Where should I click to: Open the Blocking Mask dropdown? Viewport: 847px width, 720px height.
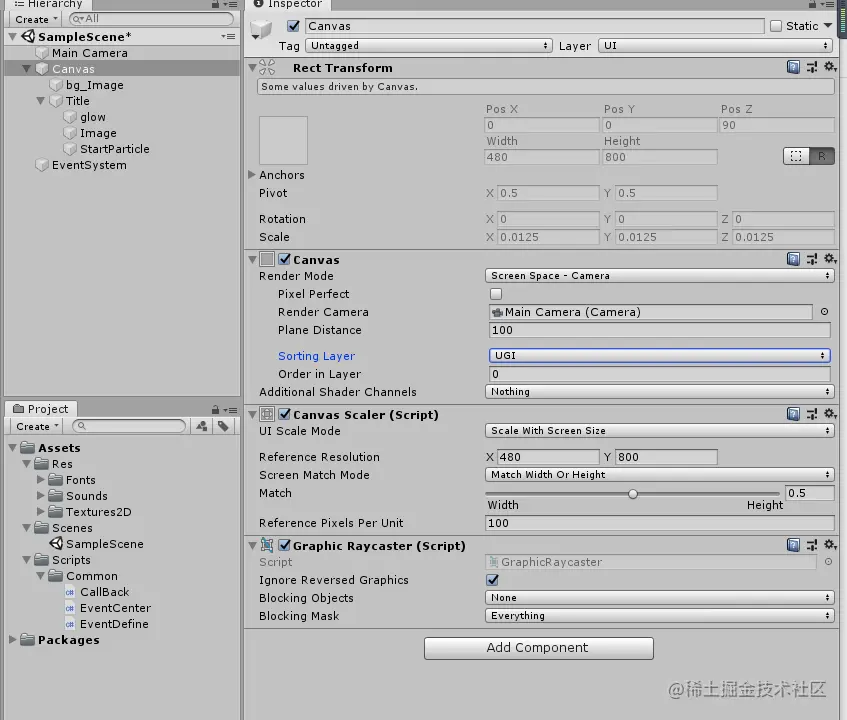point(660,615)
